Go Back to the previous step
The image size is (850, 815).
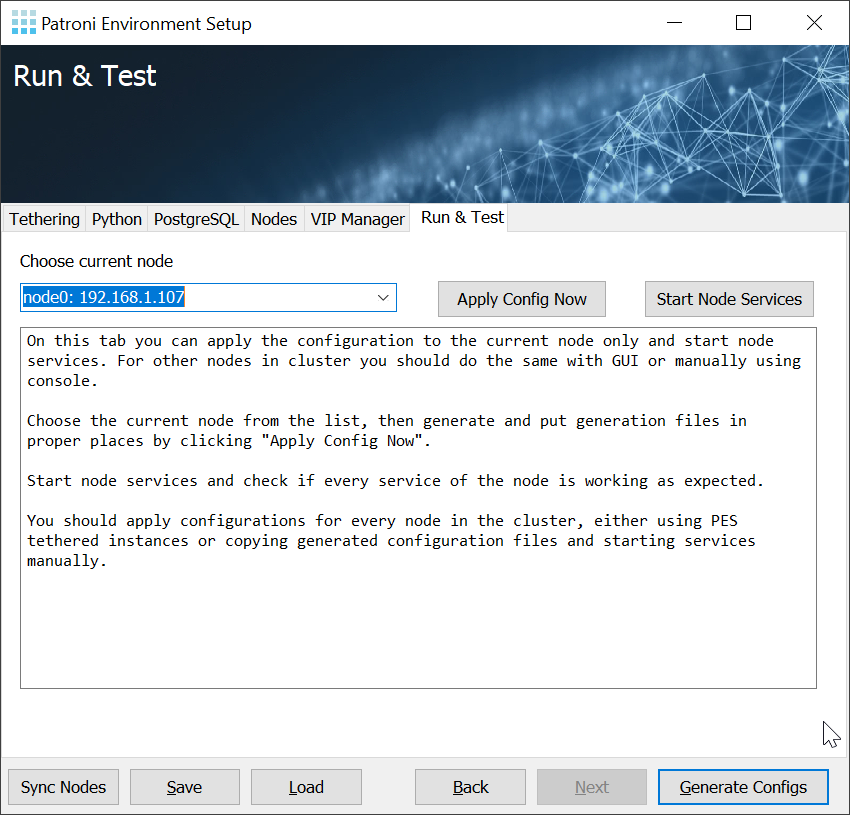pyautogui.click(x=470, y=787)
